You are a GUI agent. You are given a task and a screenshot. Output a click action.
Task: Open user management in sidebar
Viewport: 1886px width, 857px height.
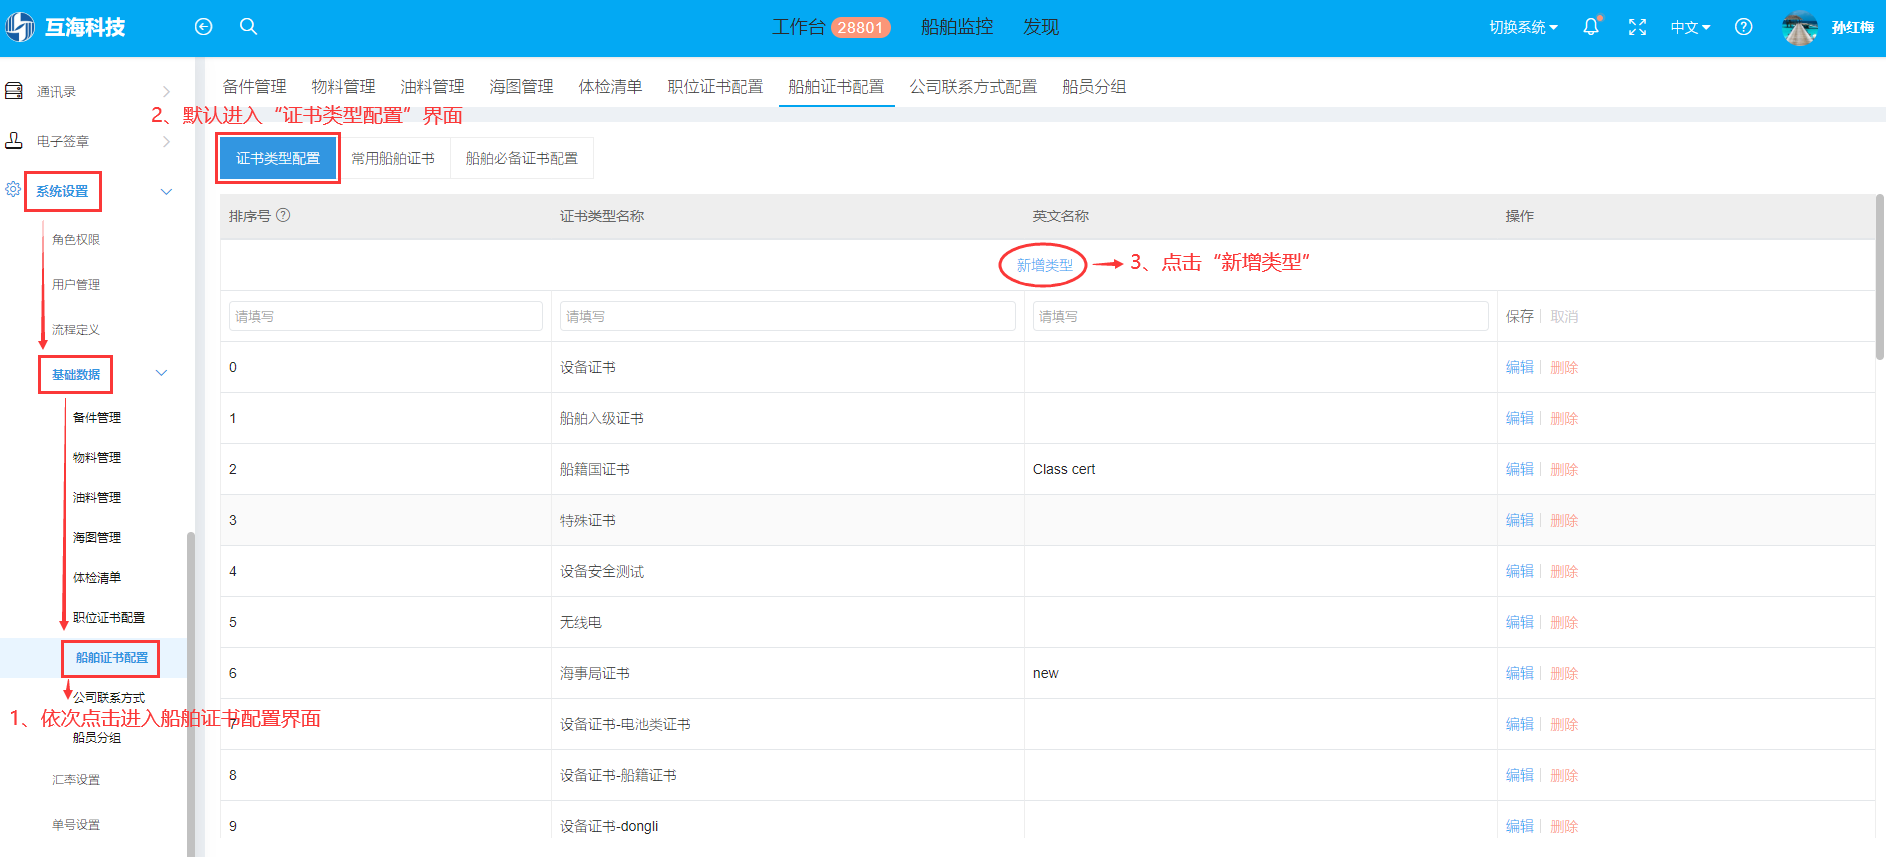[76, 284]
